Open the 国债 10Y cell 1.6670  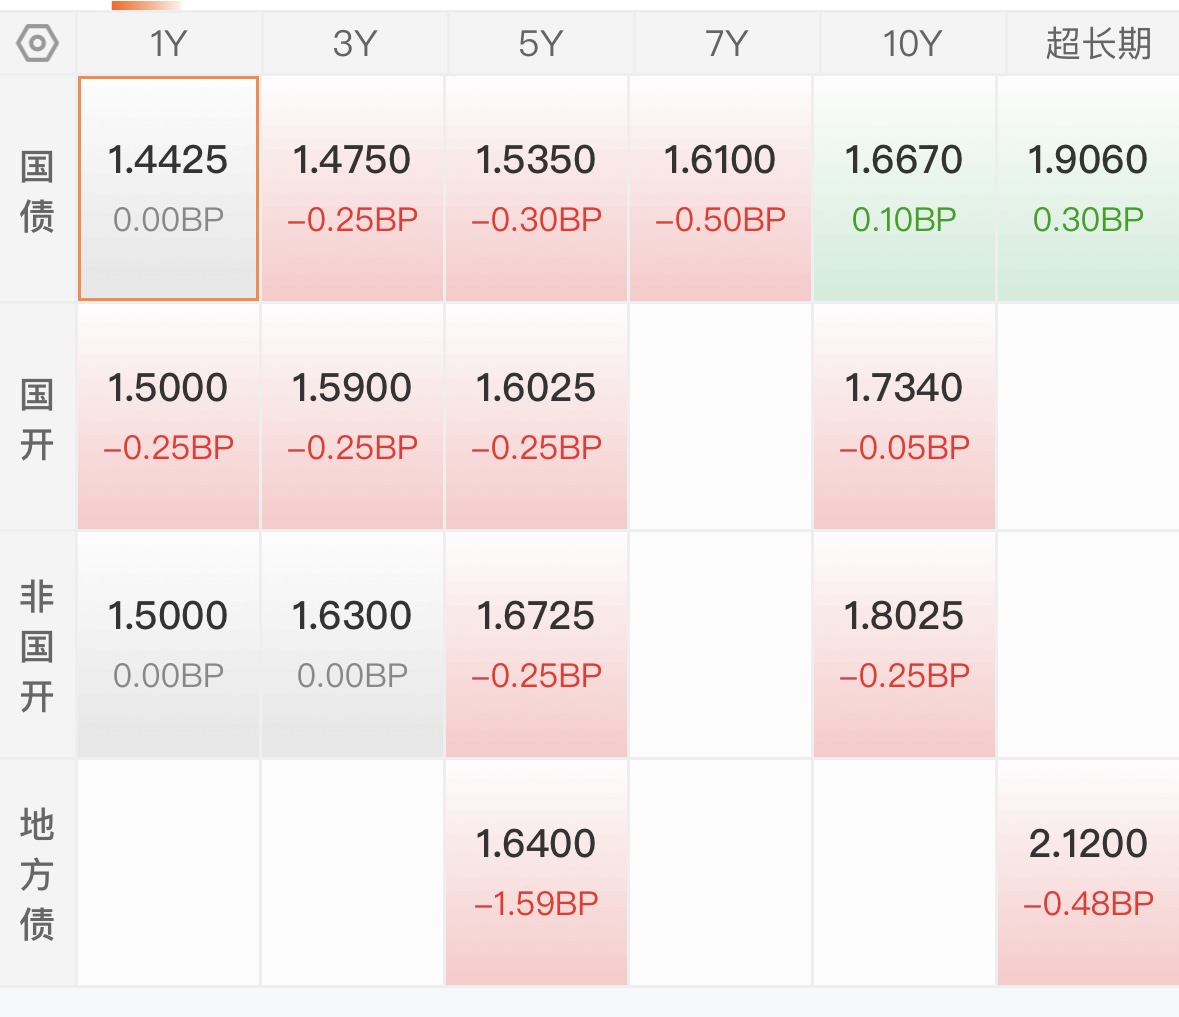point(905,188)
